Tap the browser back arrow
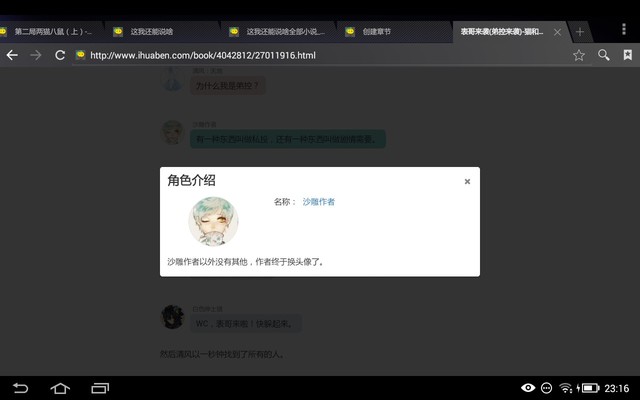This screenshot has height=400, width=640. coord(12,55)
